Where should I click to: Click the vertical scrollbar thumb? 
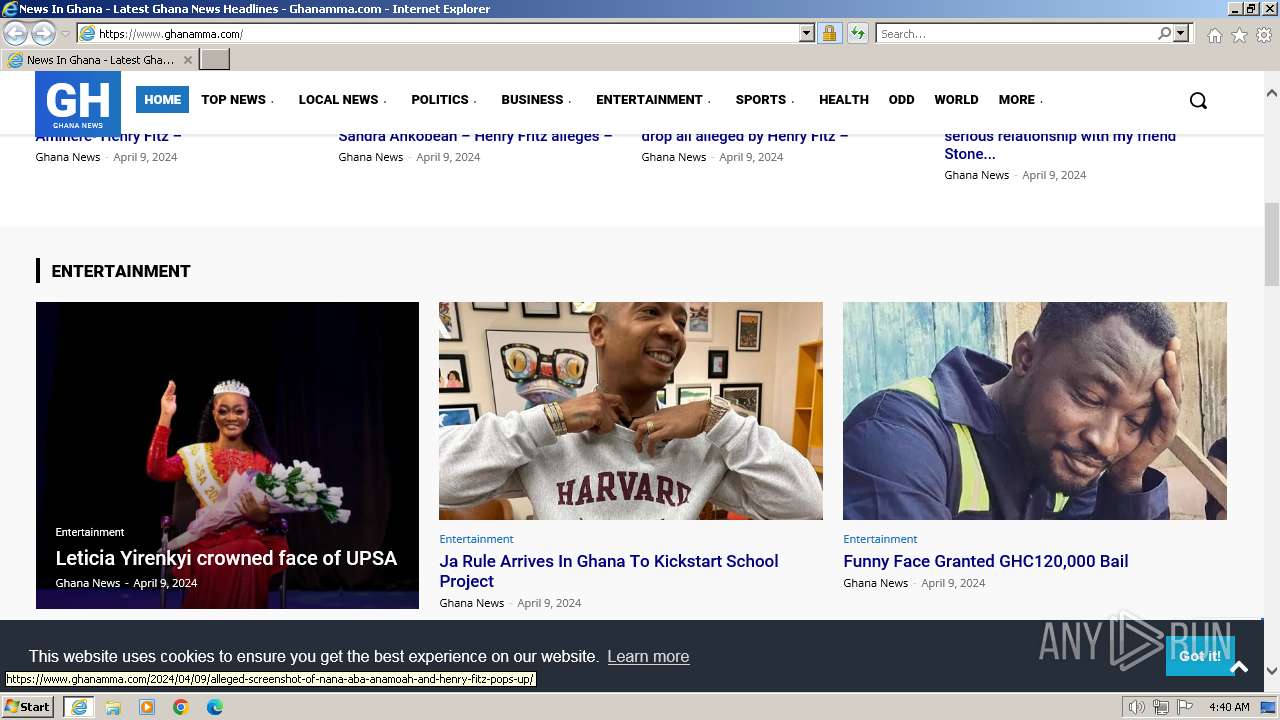coord(1272,243)
